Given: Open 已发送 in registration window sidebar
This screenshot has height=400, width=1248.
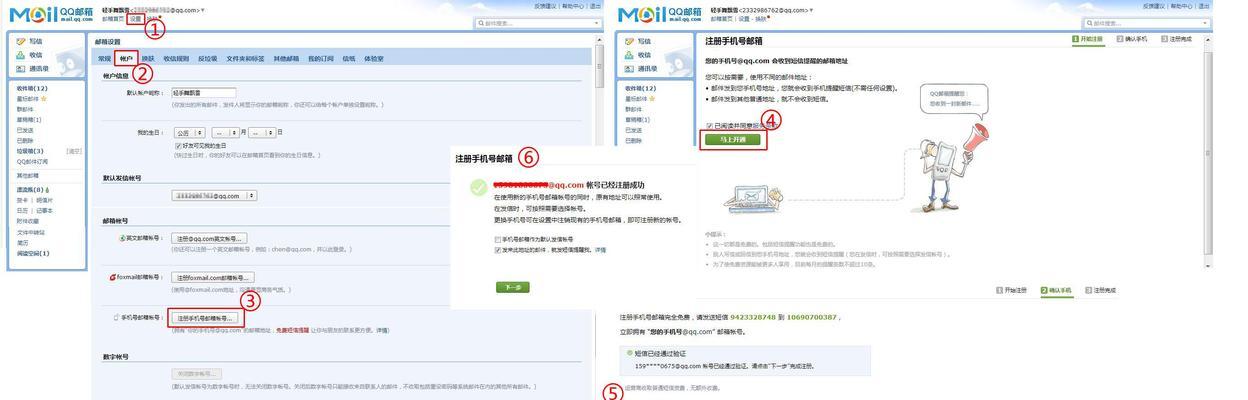Looking at the screenshot, I should (x=634, y=130).
